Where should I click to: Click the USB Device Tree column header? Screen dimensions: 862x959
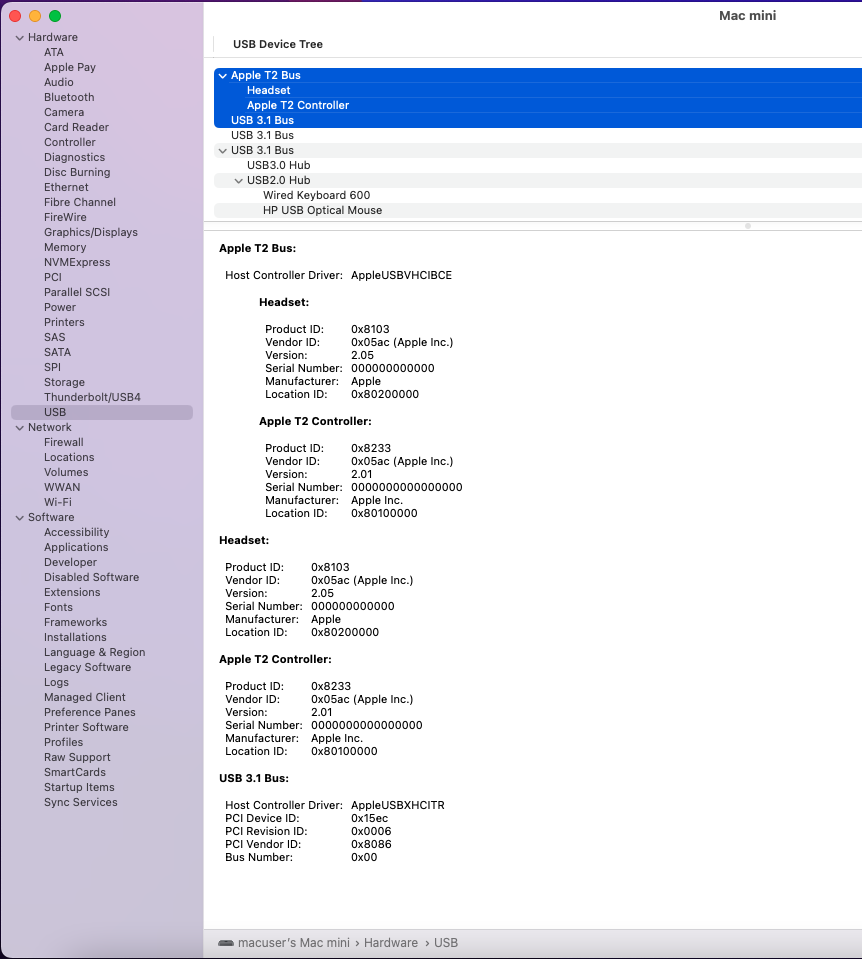tap(278, 44)
